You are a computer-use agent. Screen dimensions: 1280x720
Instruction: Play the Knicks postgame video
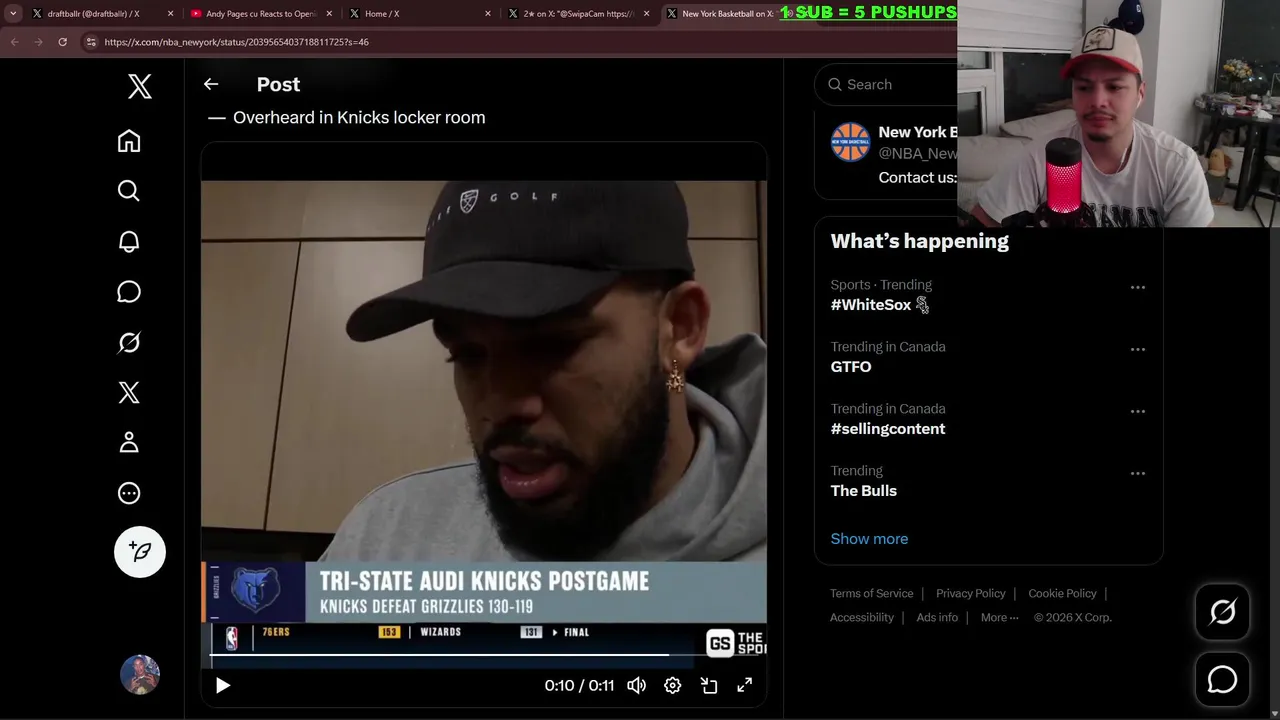[223, 685]
